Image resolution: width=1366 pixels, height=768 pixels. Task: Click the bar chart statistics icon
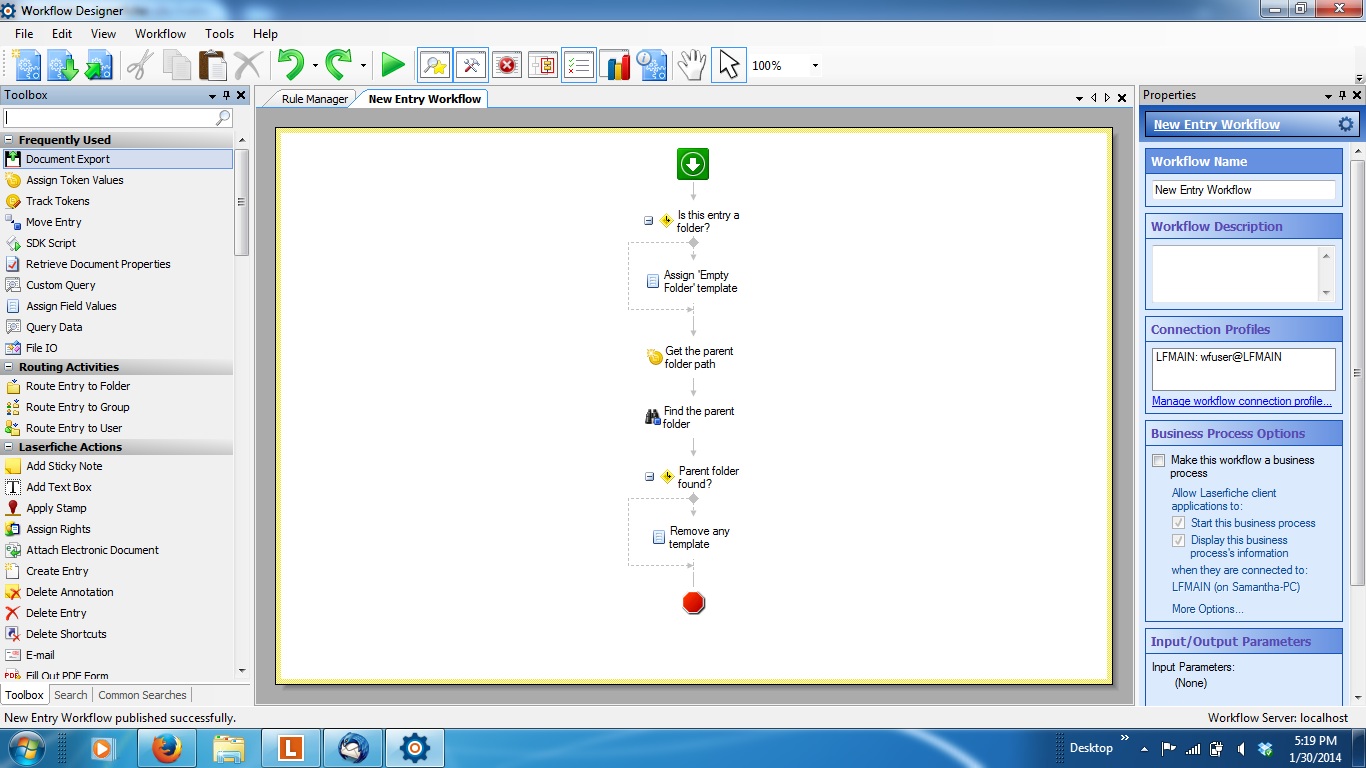[x=615, y=65]
